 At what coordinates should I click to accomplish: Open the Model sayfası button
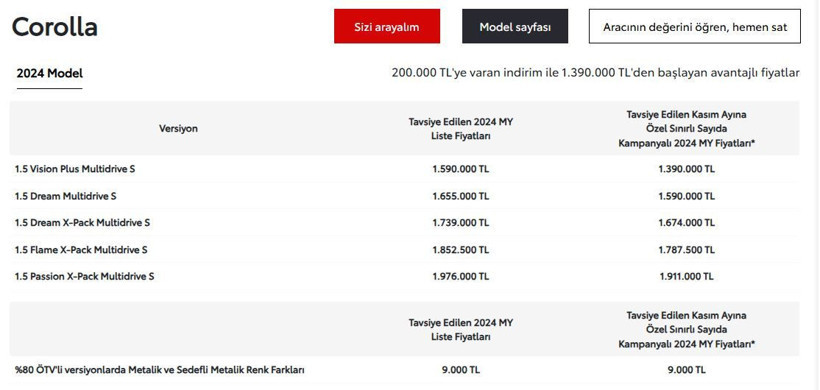coord(515,26)
